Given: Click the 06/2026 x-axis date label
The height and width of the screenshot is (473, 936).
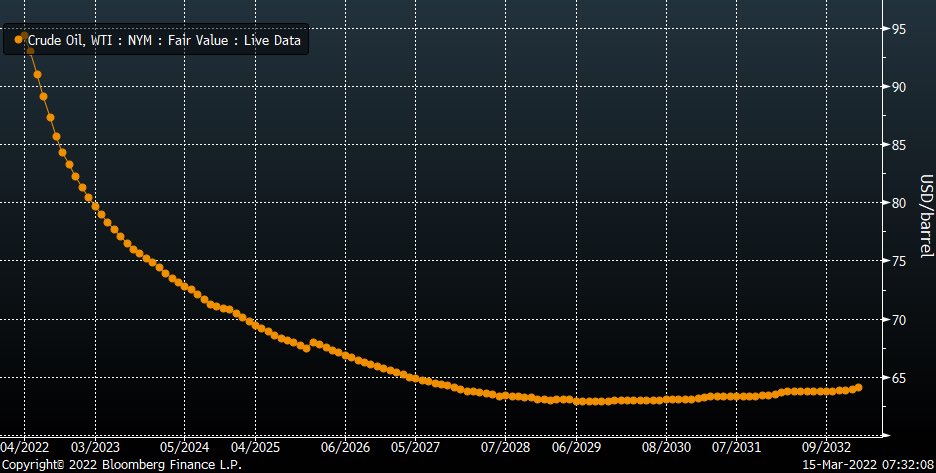Looking at the screenshot, I should point(345,447).
